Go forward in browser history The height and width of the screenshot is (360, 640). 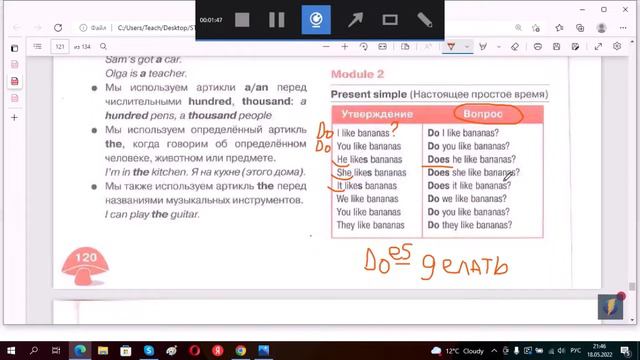point(38,28)
